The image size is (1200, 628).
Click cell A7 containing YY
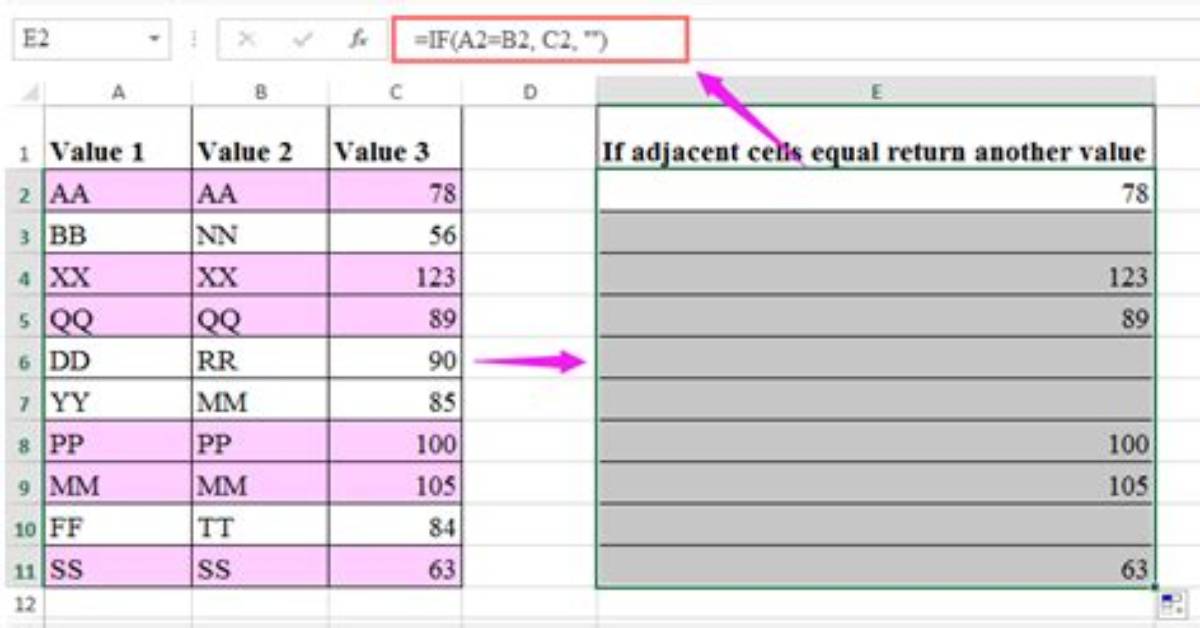coord(118,401)
